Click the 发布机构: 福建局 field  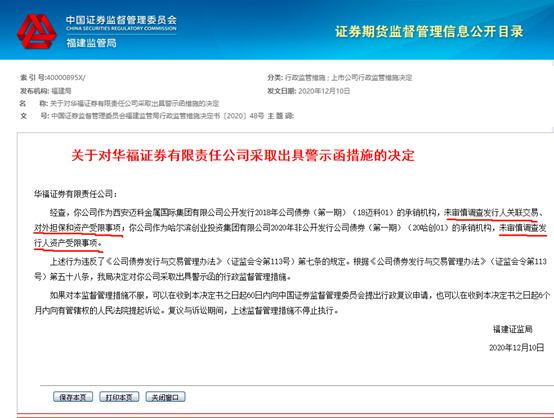pyautogui.click(x=46, y=91)
